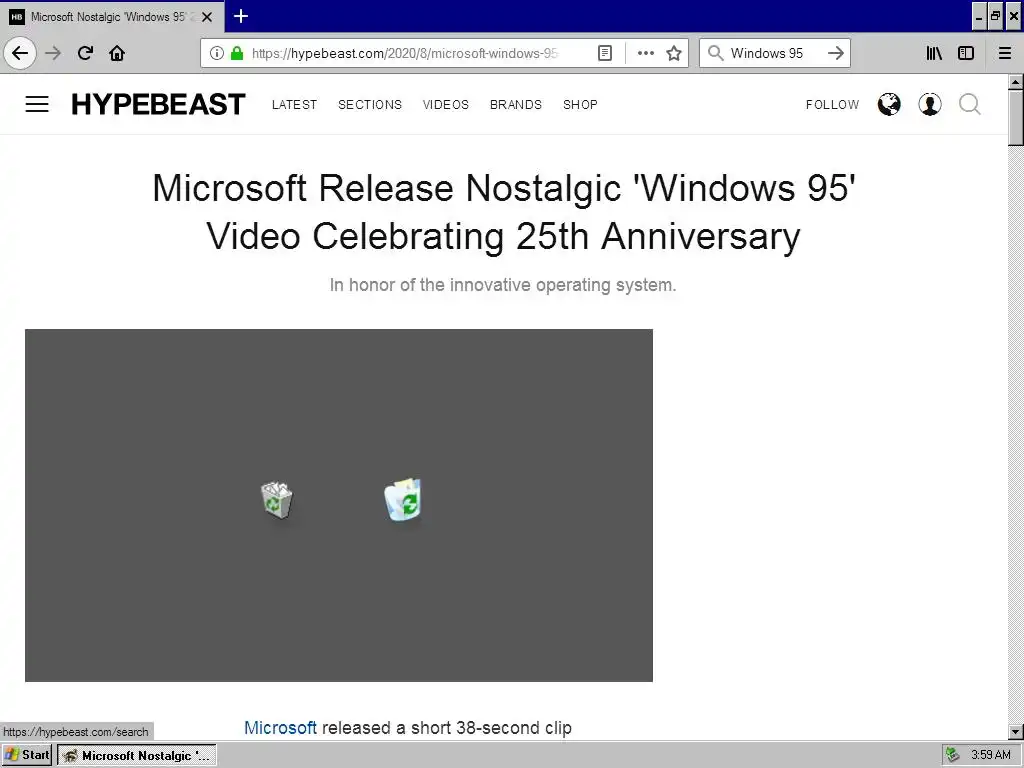Screen dimensions: 1024x768
Task: Restore the browser window size
Action: tap(995, 16)
